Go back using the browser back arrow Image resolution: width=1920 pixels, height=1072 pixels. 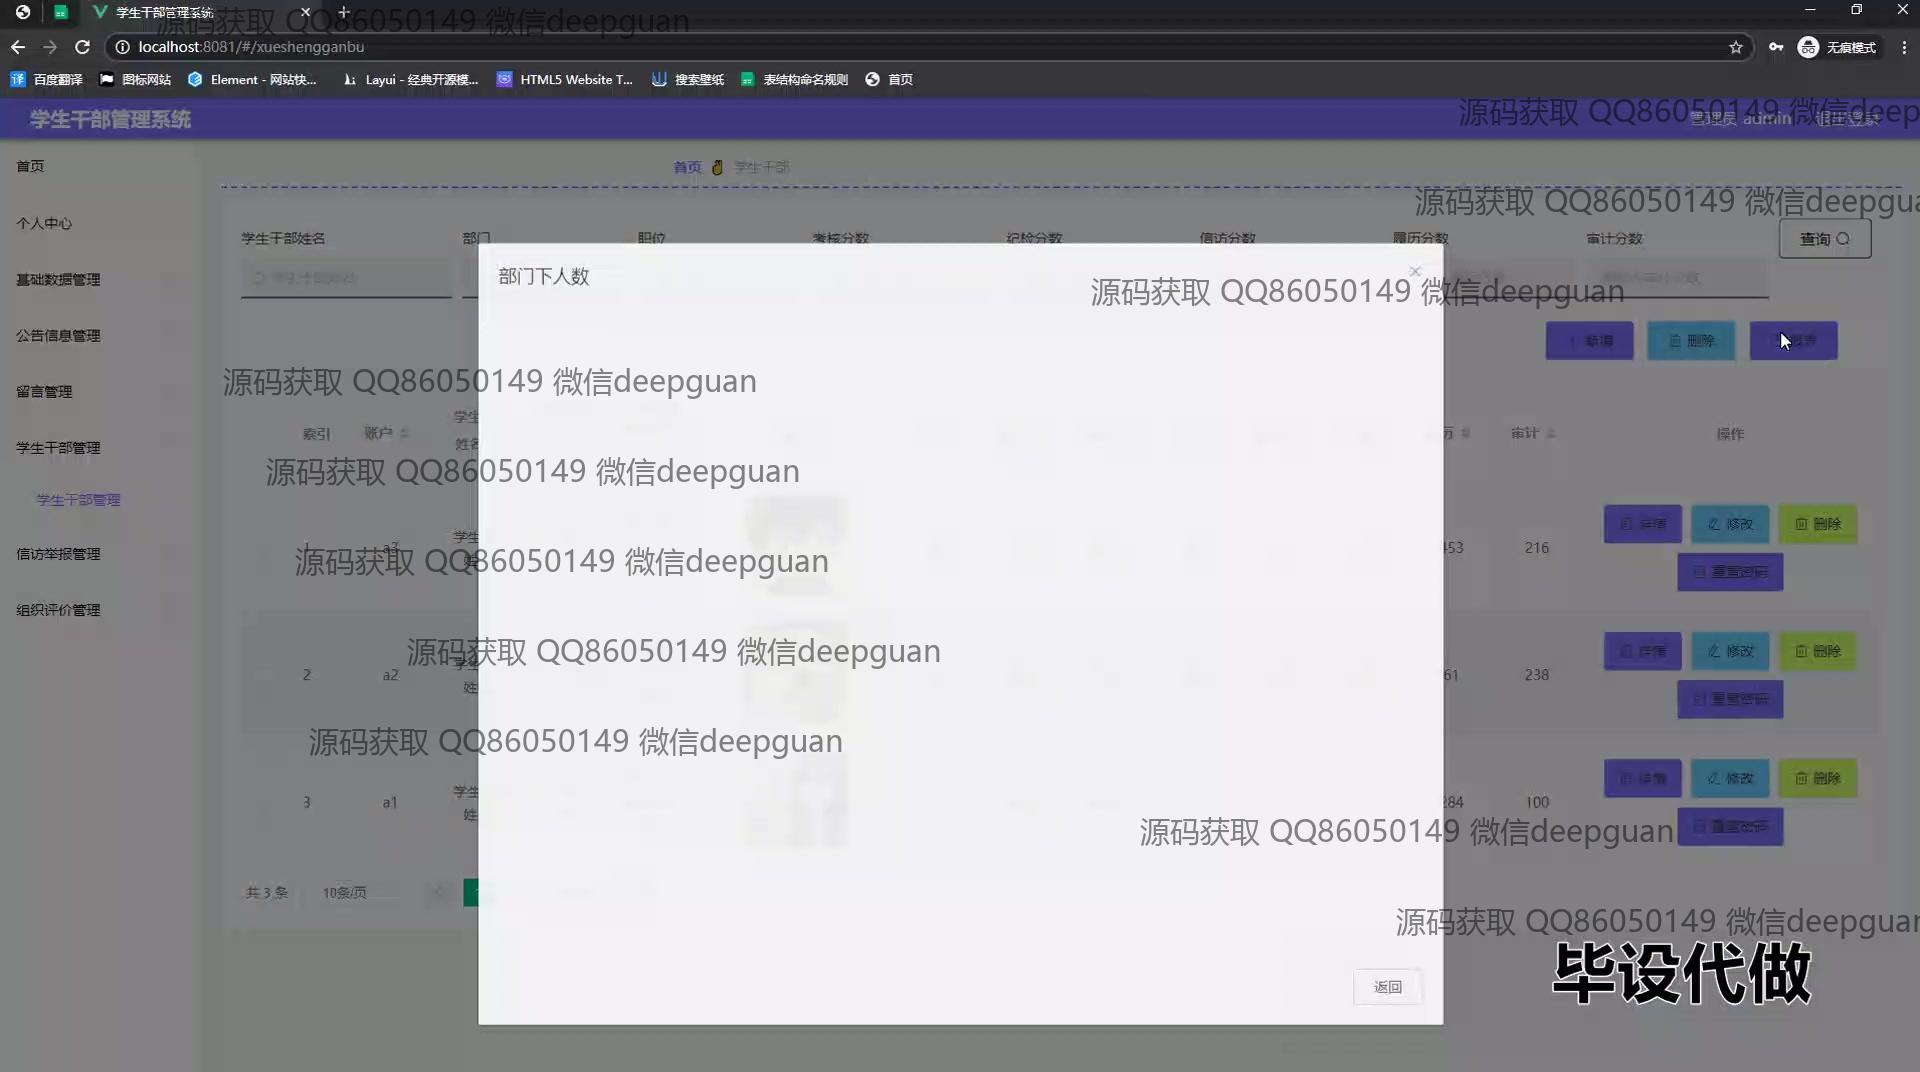point(18,47)
